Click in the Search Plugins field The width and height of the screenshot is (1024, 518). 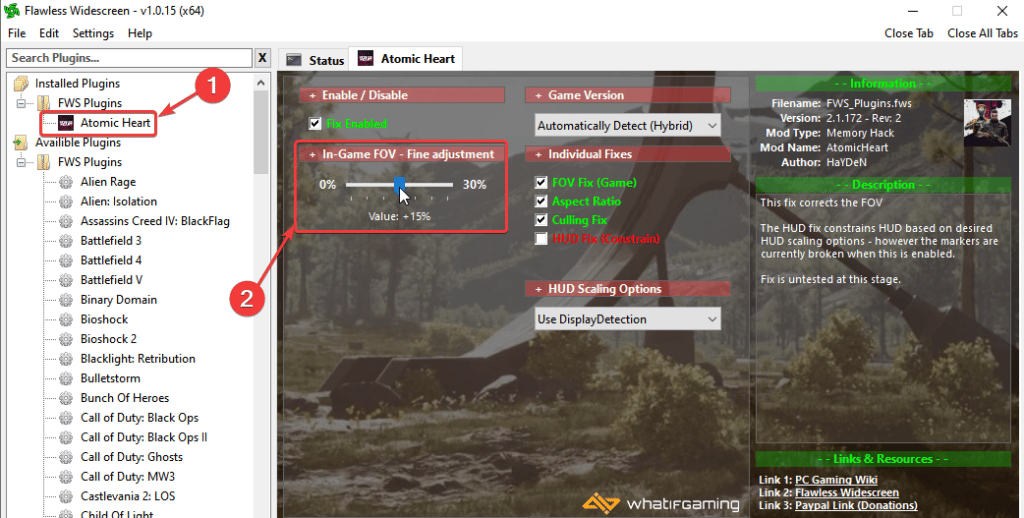click(x=129, y=57)
